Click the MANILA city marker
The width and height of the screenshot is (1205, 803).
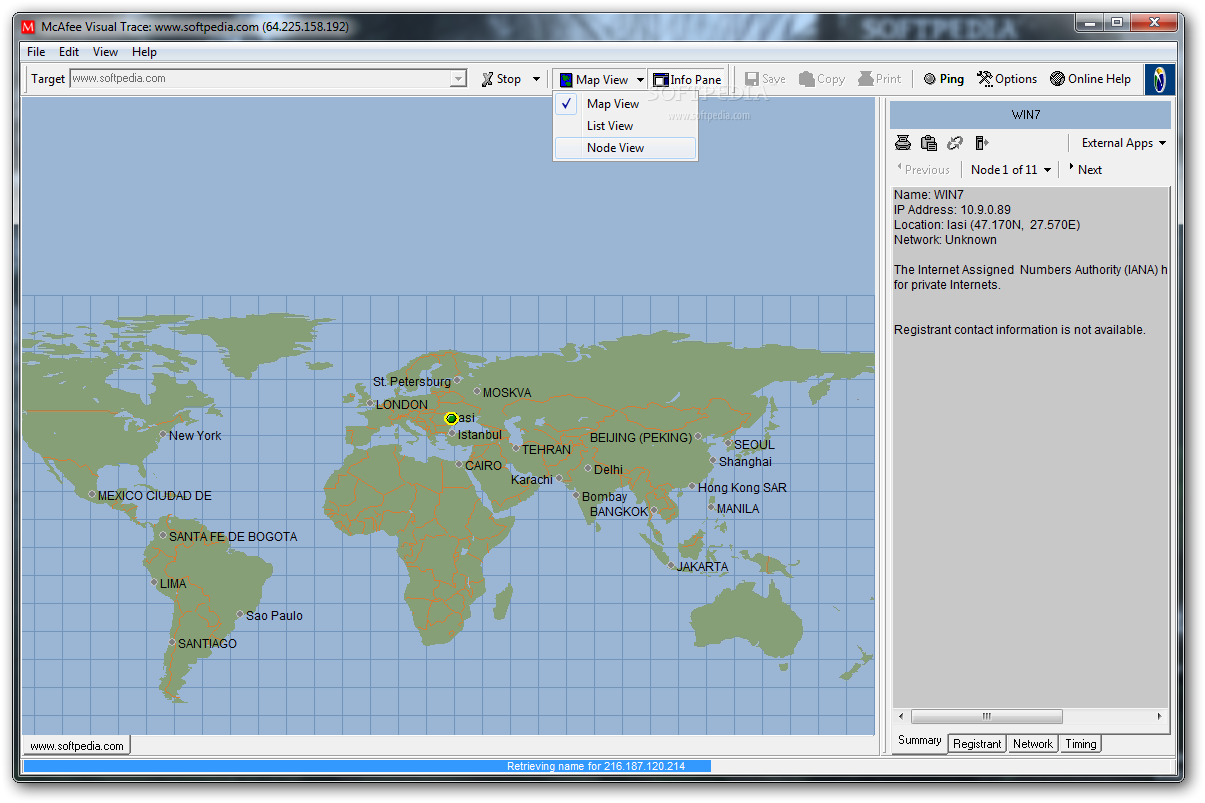click(x=711, y=507)
